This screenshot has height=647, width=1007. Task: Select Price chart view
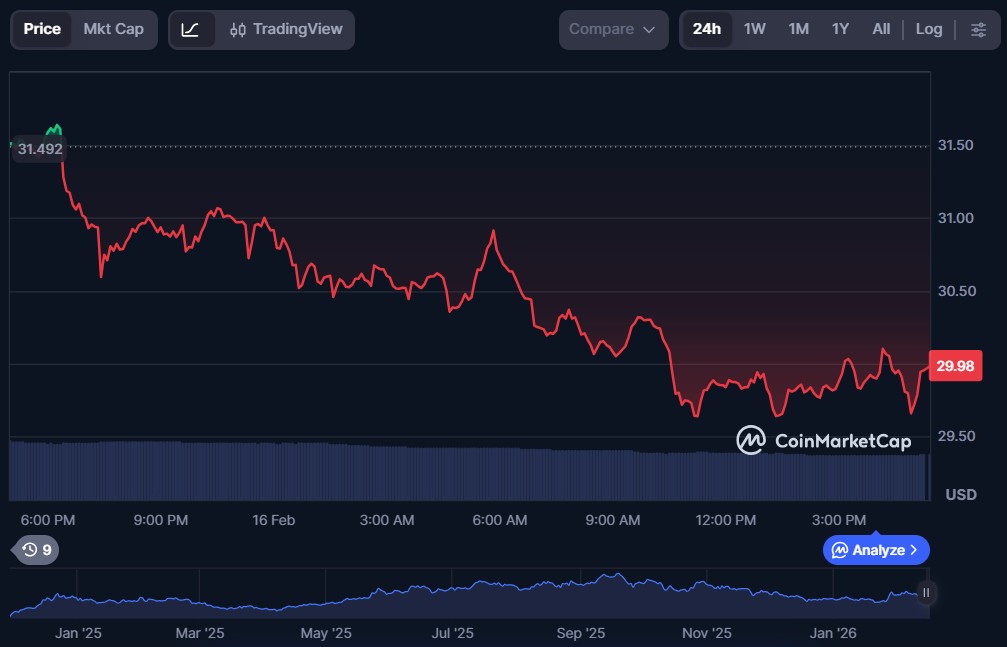[x=42, y=30]
